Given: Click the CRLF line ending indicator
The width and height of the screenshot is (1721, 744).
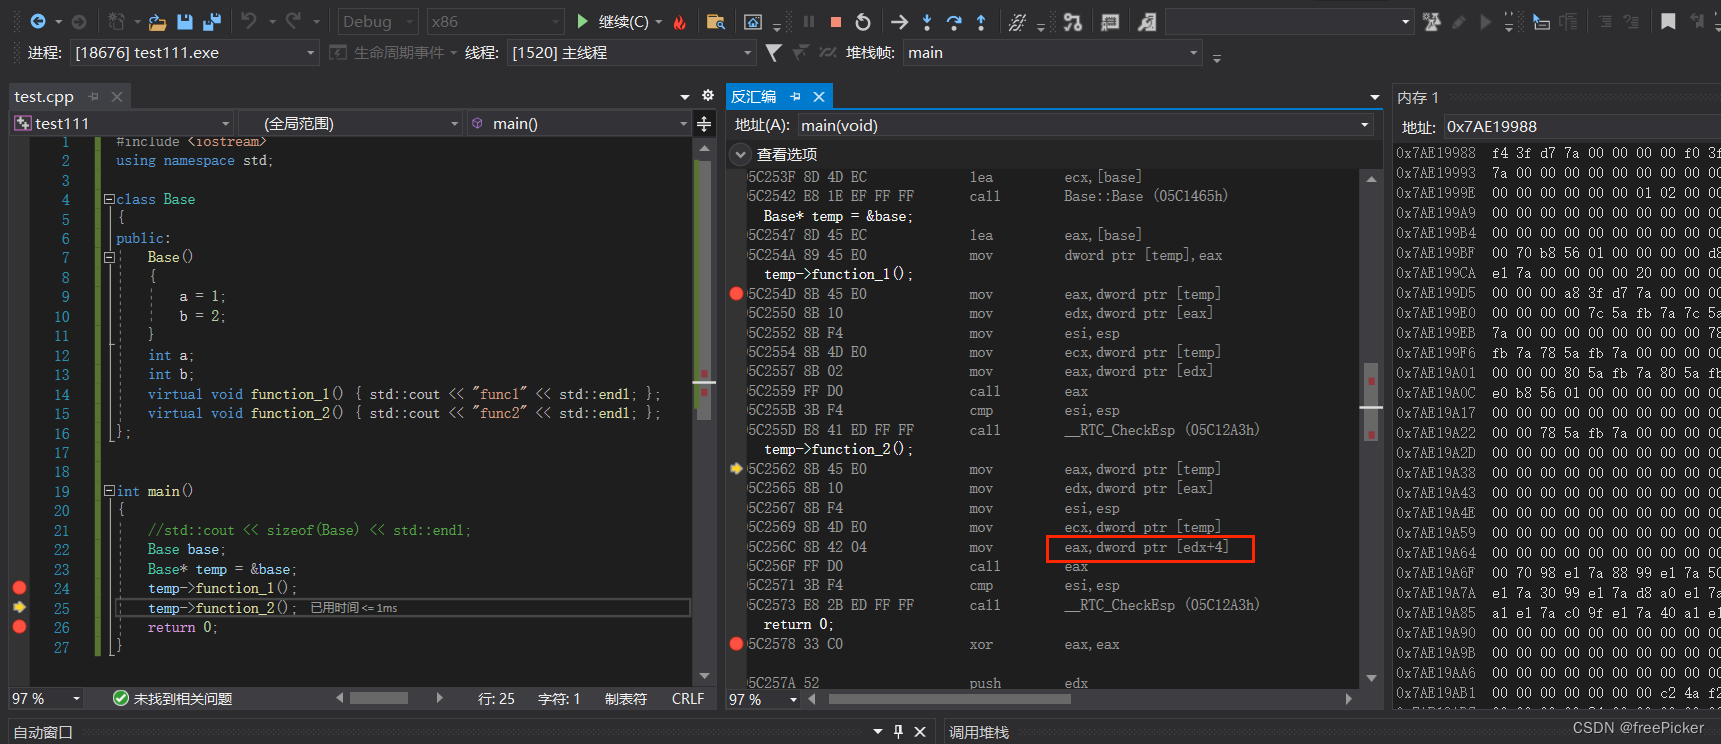Looking at the screenshot, I should pos(688,699).
